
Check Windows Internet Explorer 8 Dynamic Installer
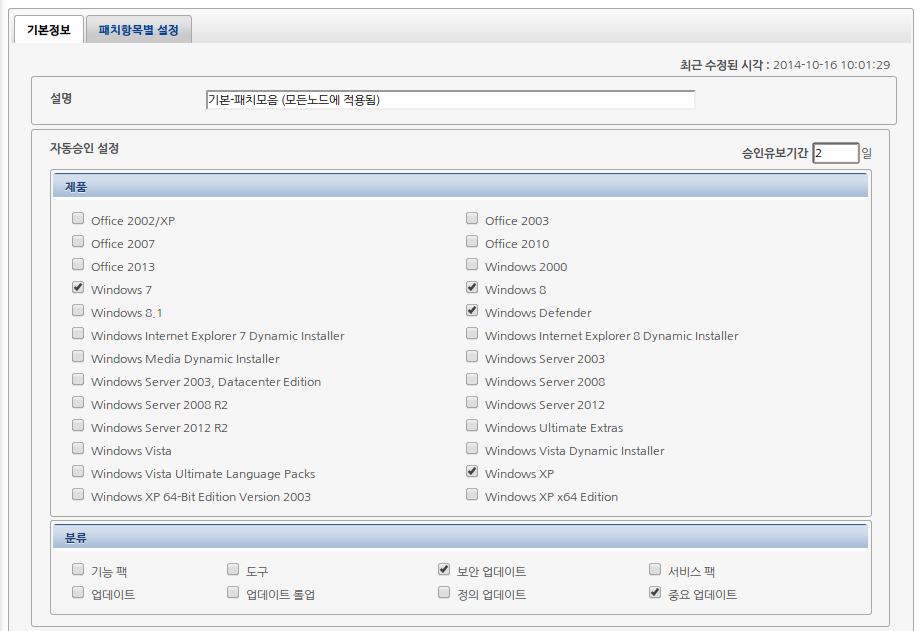point(471,333)
